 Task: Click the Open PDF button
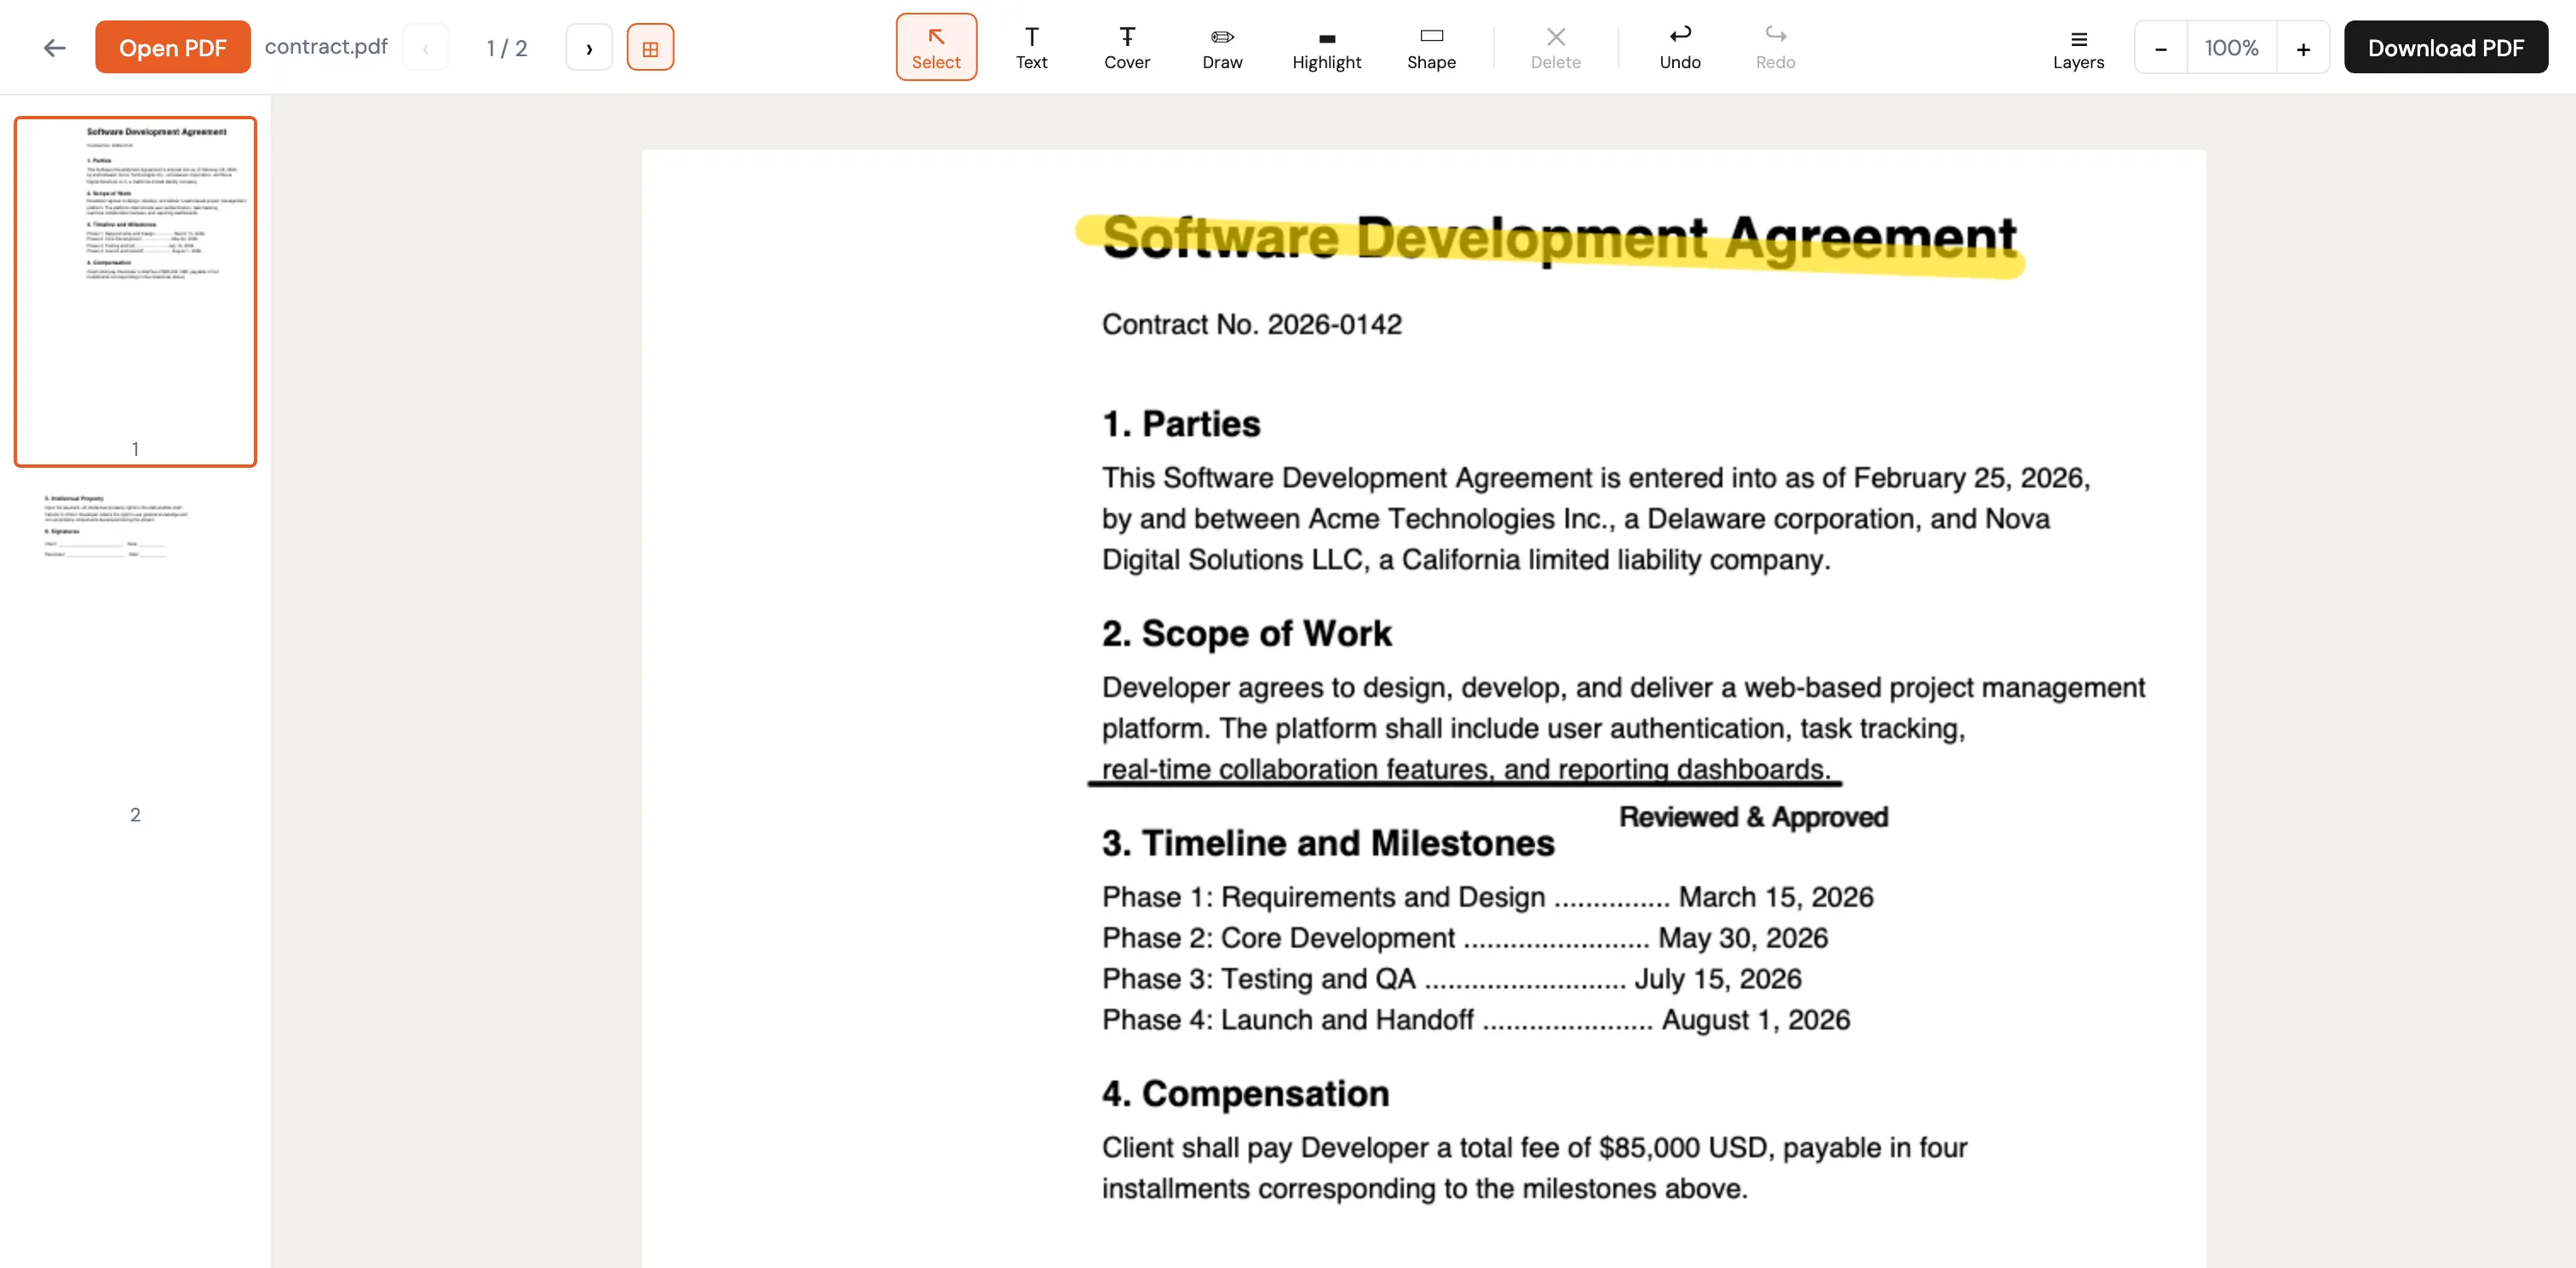click(172, 46)
